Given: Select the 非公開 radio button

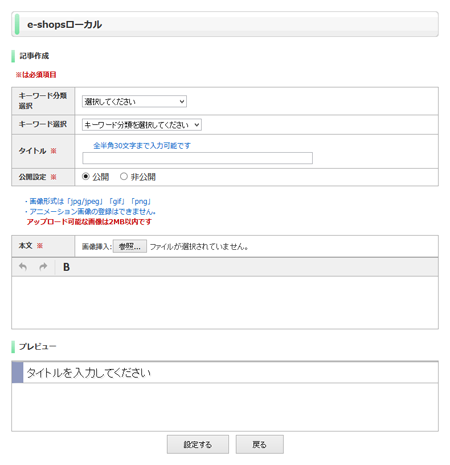Looking at the screenshot, I should [124, 176].
